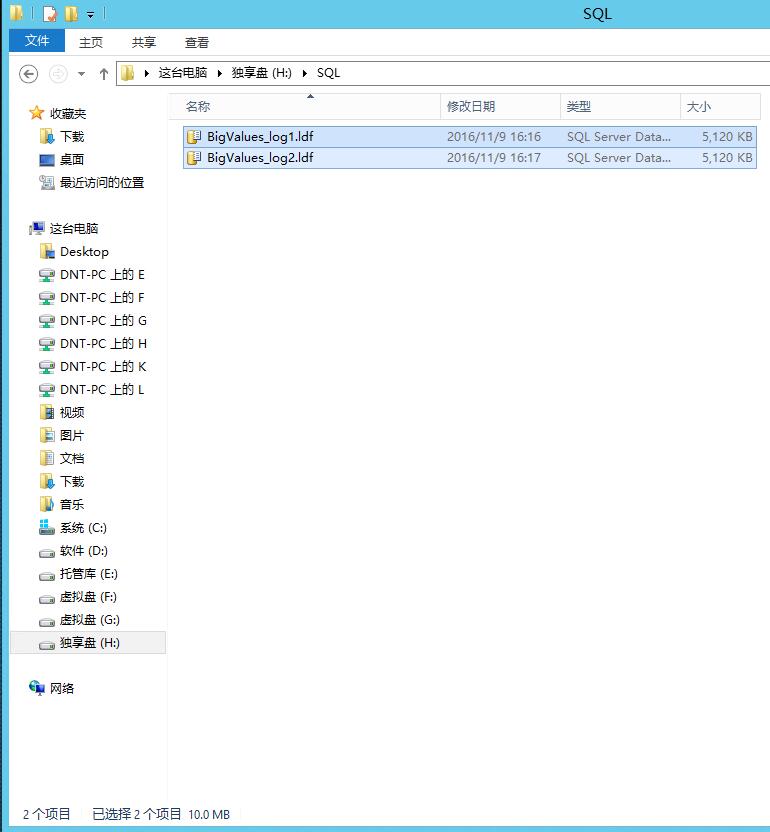The image size is (770, 832).
Task: Click the Back navigation arrow
Action: coord(29,73)
